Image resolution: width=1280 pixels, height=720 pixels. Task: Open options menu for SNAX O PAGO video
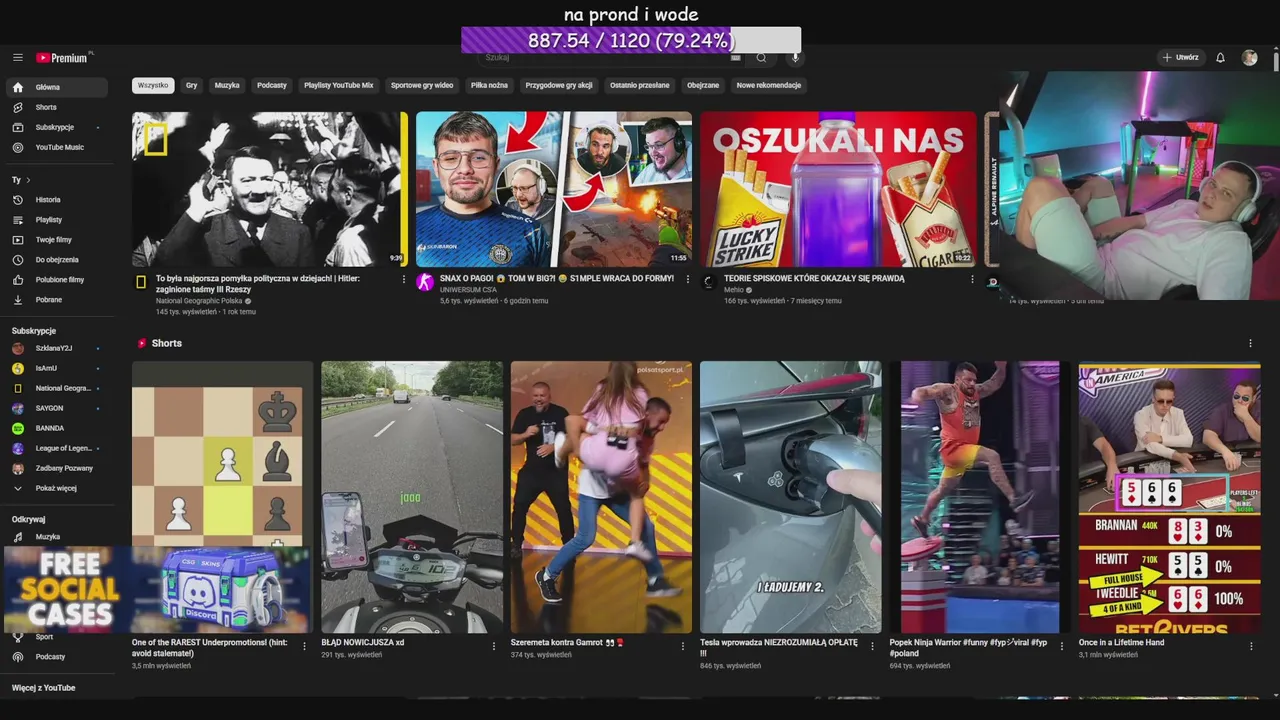[687, 279]
